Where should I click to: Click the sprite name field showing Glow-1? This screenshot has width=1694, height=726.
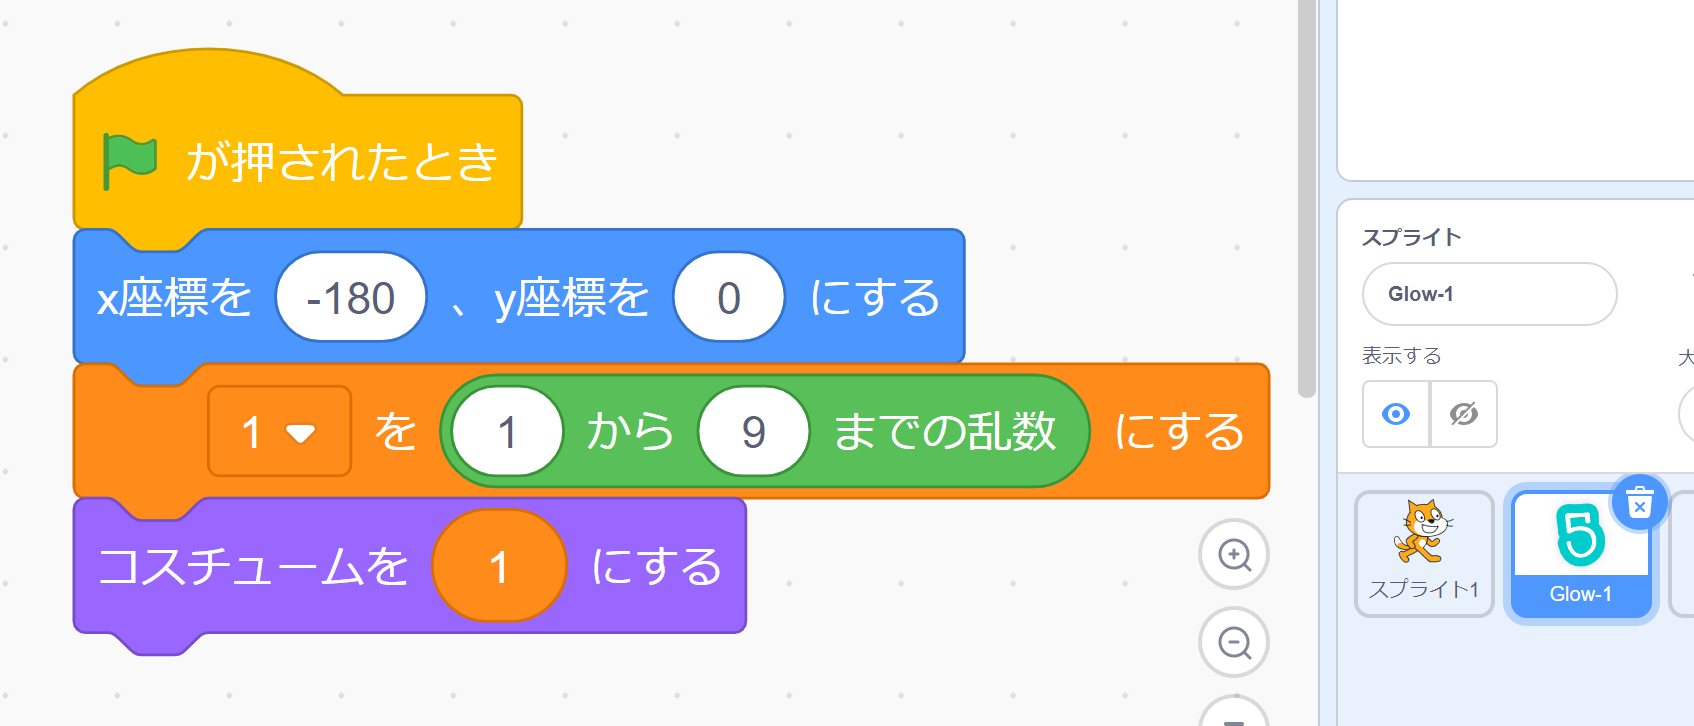coord(1488,294)
